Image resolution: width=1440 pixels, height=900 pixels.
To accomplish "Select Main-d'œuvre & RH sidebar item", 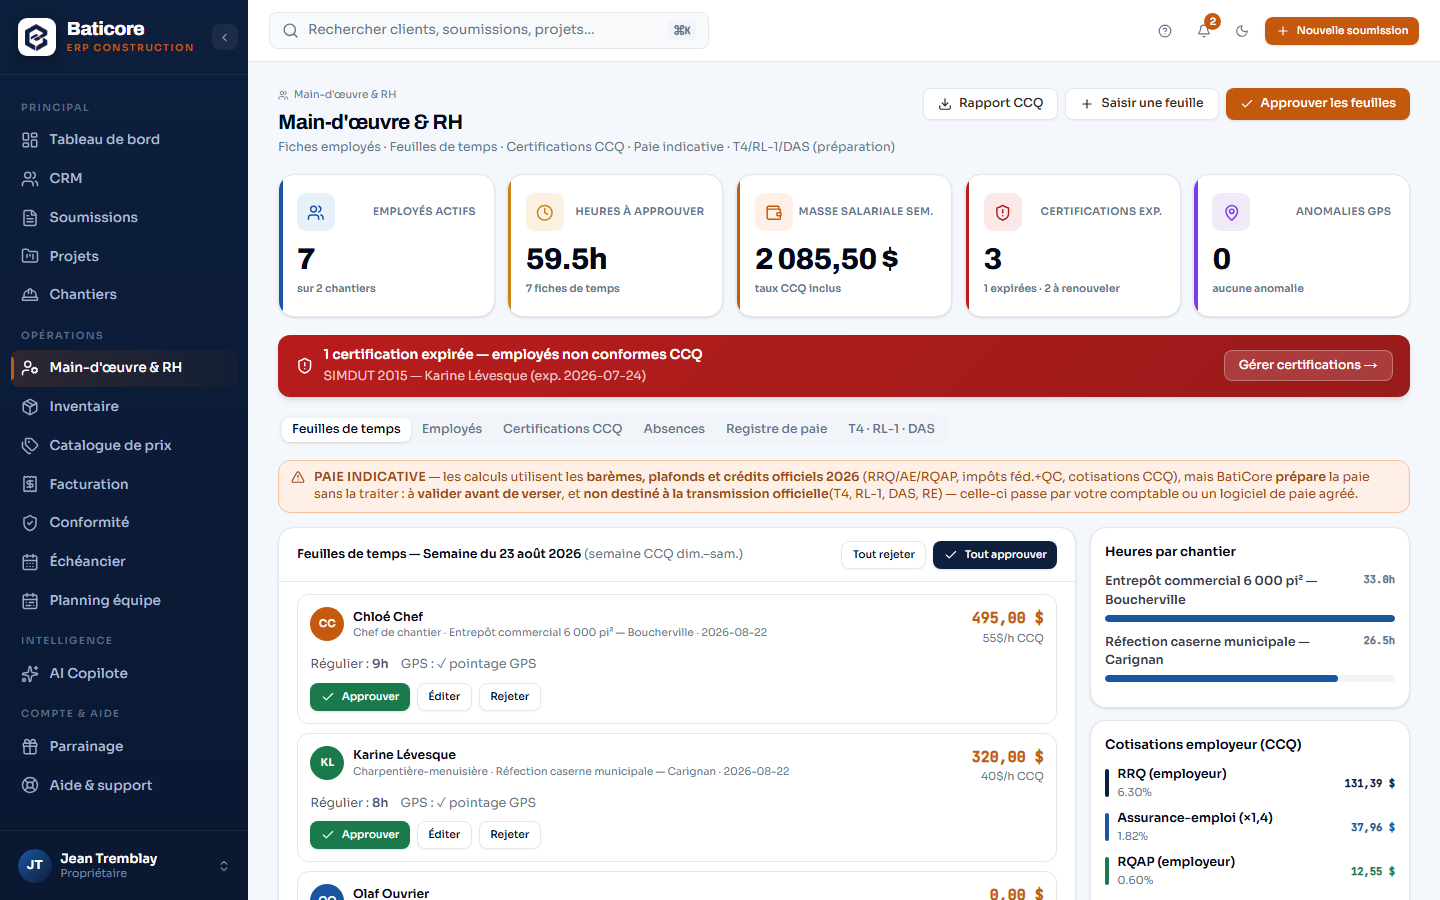I will 124,367.
